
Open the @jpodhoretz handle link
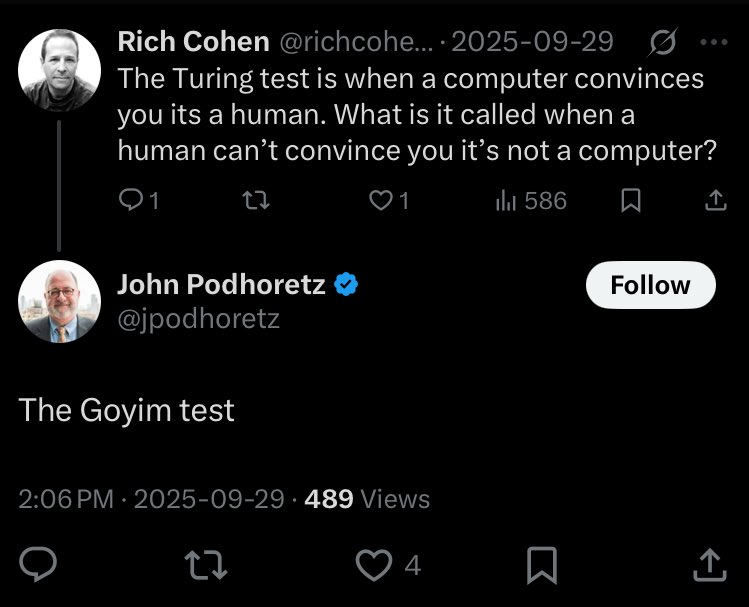tap(198, 319)
